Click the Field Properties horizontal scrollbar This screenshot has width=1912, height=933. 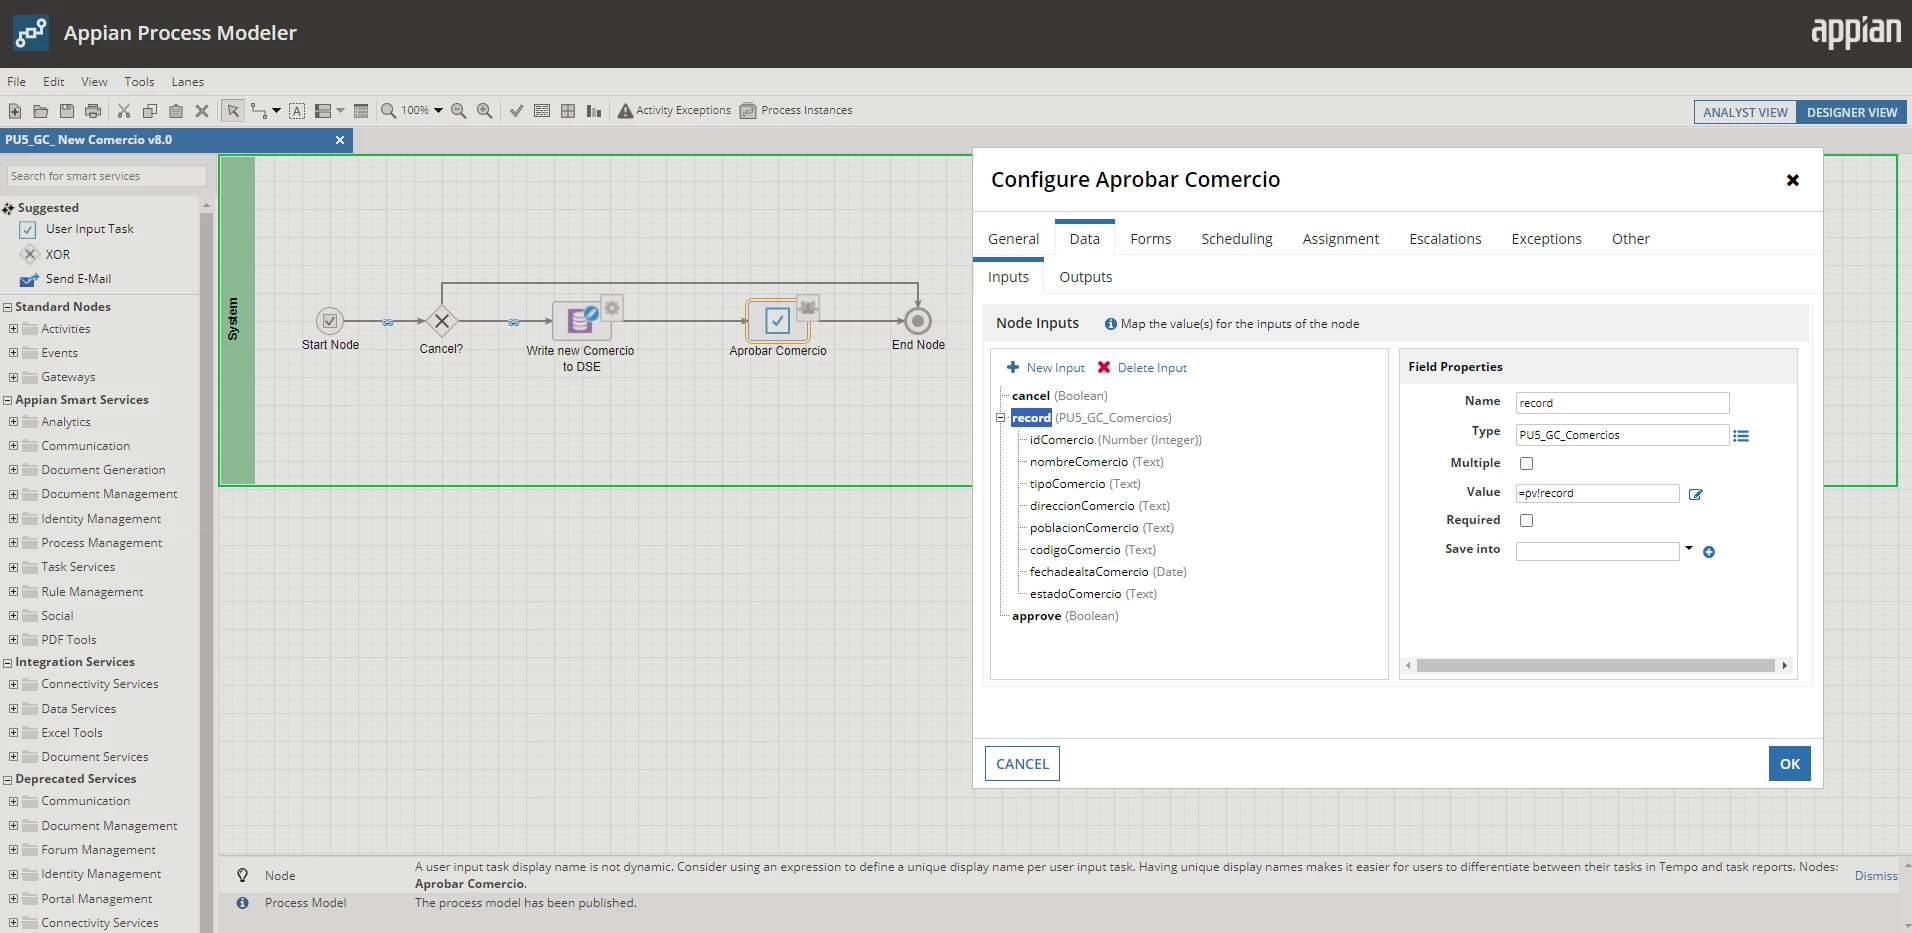(1597, 666)
